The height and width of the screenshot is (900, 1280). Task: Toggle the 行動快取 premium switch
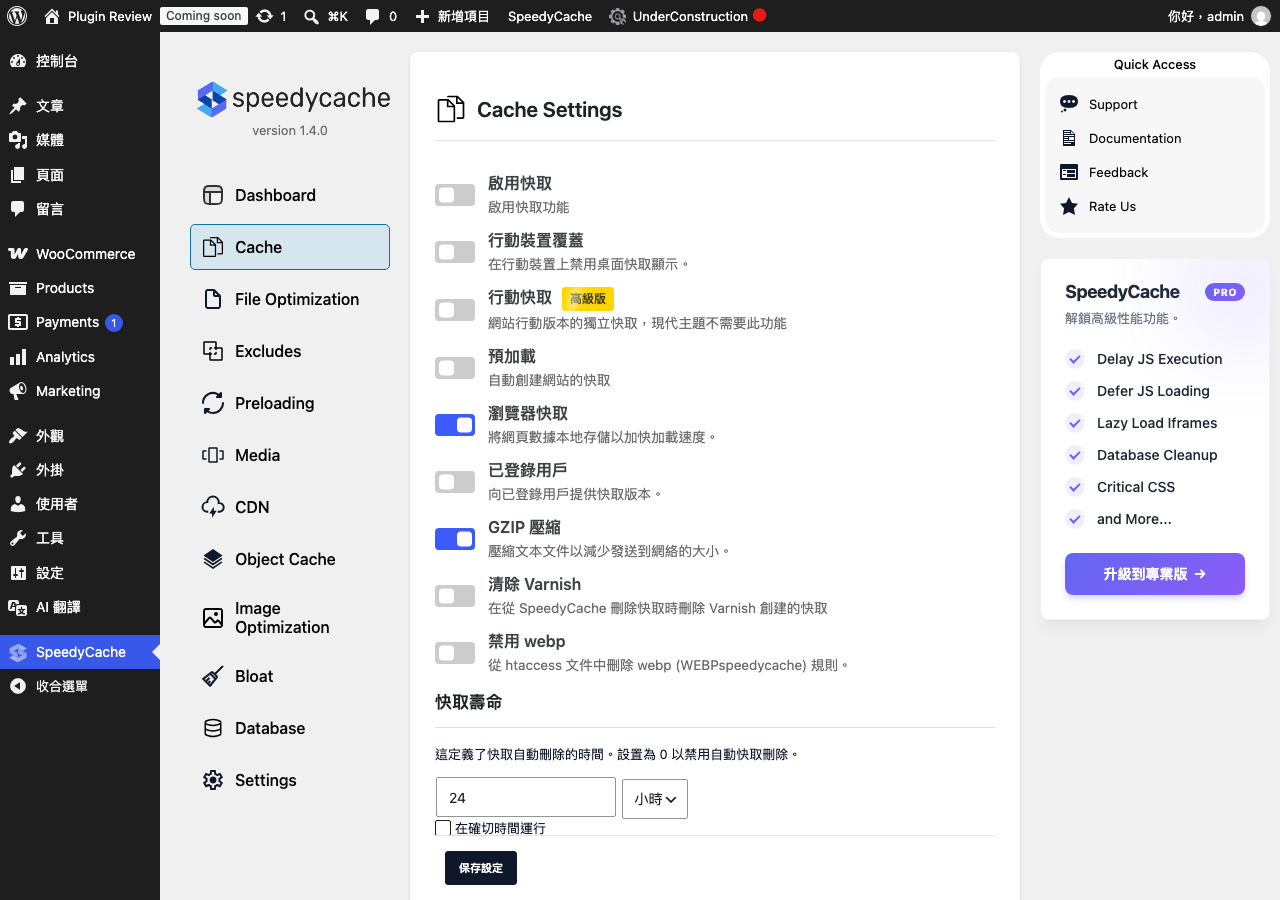click(455, 310)
